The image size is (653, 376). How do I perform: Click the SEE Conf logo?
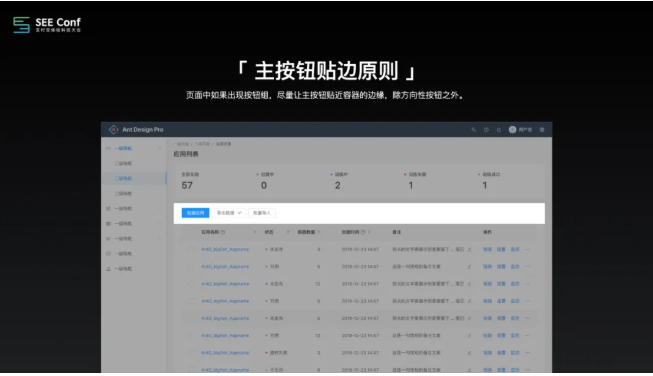point(47,25)
